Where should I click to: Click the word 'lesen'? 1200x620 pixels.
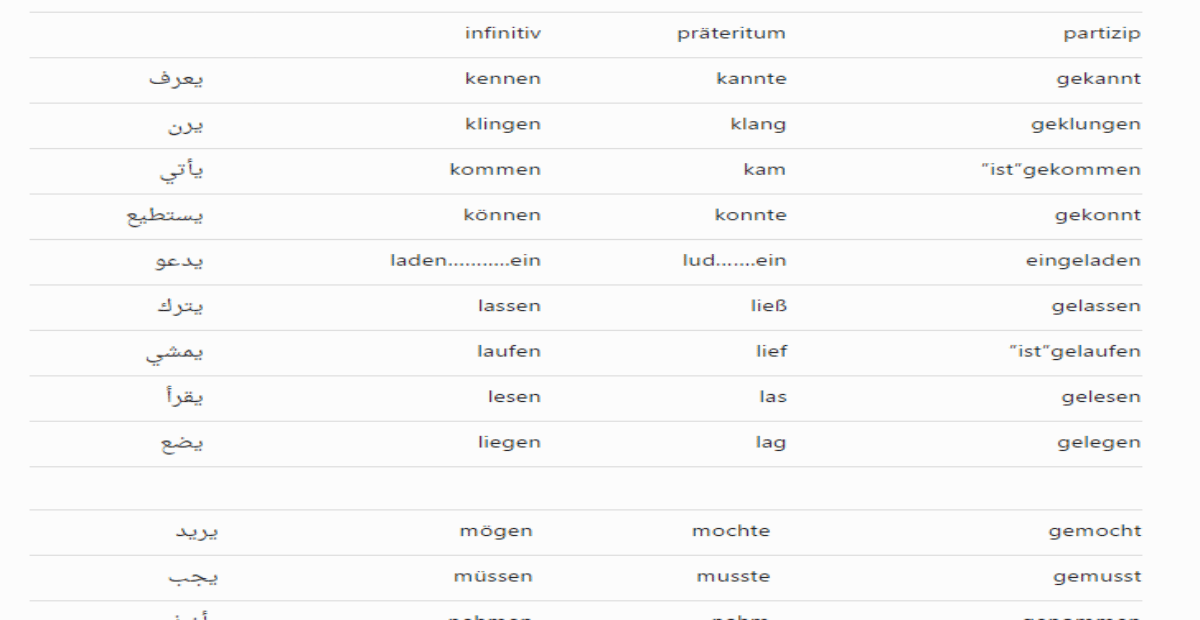click(514, 398)
